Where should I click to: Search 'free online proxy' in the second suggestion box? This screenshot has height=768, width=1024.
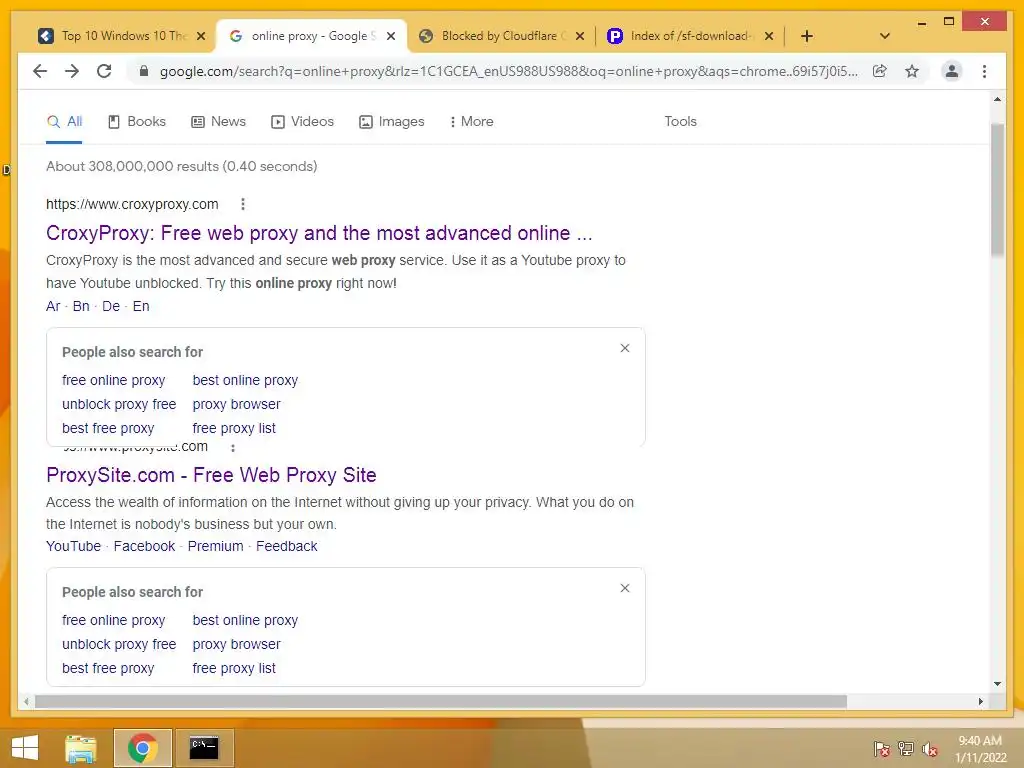point(114,620)
